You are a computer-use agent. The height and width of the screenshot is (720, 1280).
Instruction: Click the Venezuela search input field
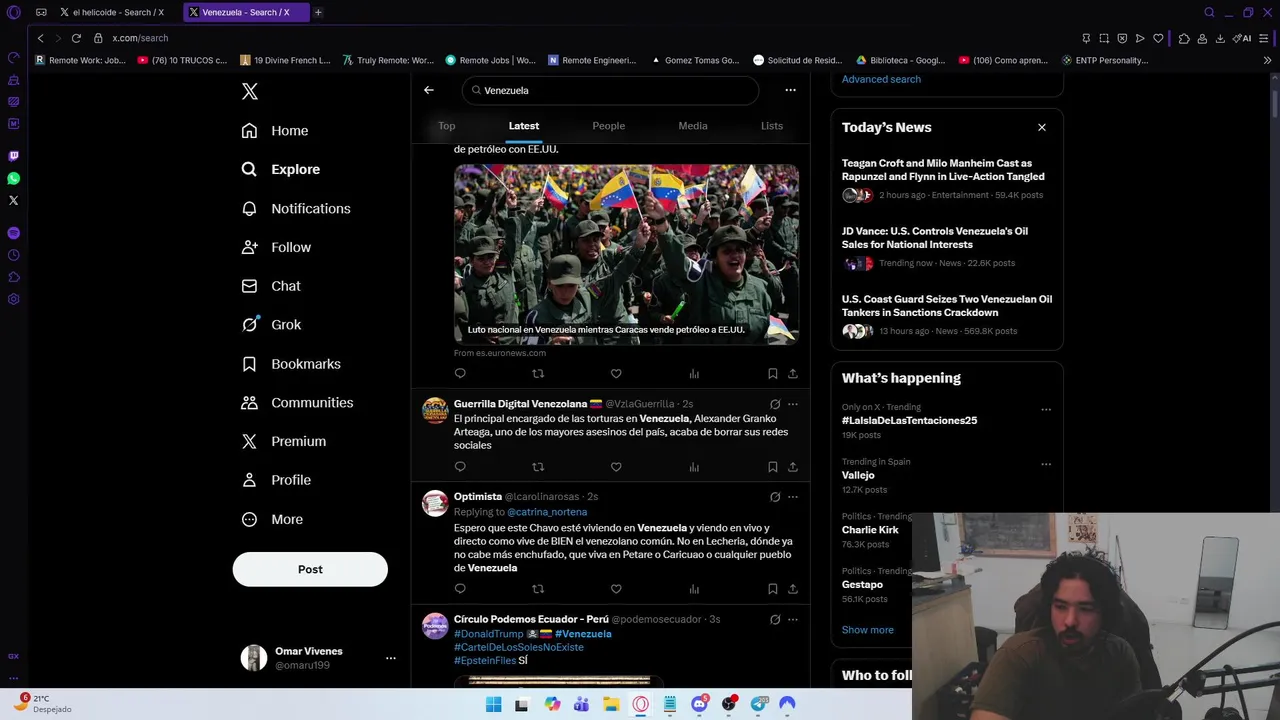pyautogui.click(x=610, y=90)
